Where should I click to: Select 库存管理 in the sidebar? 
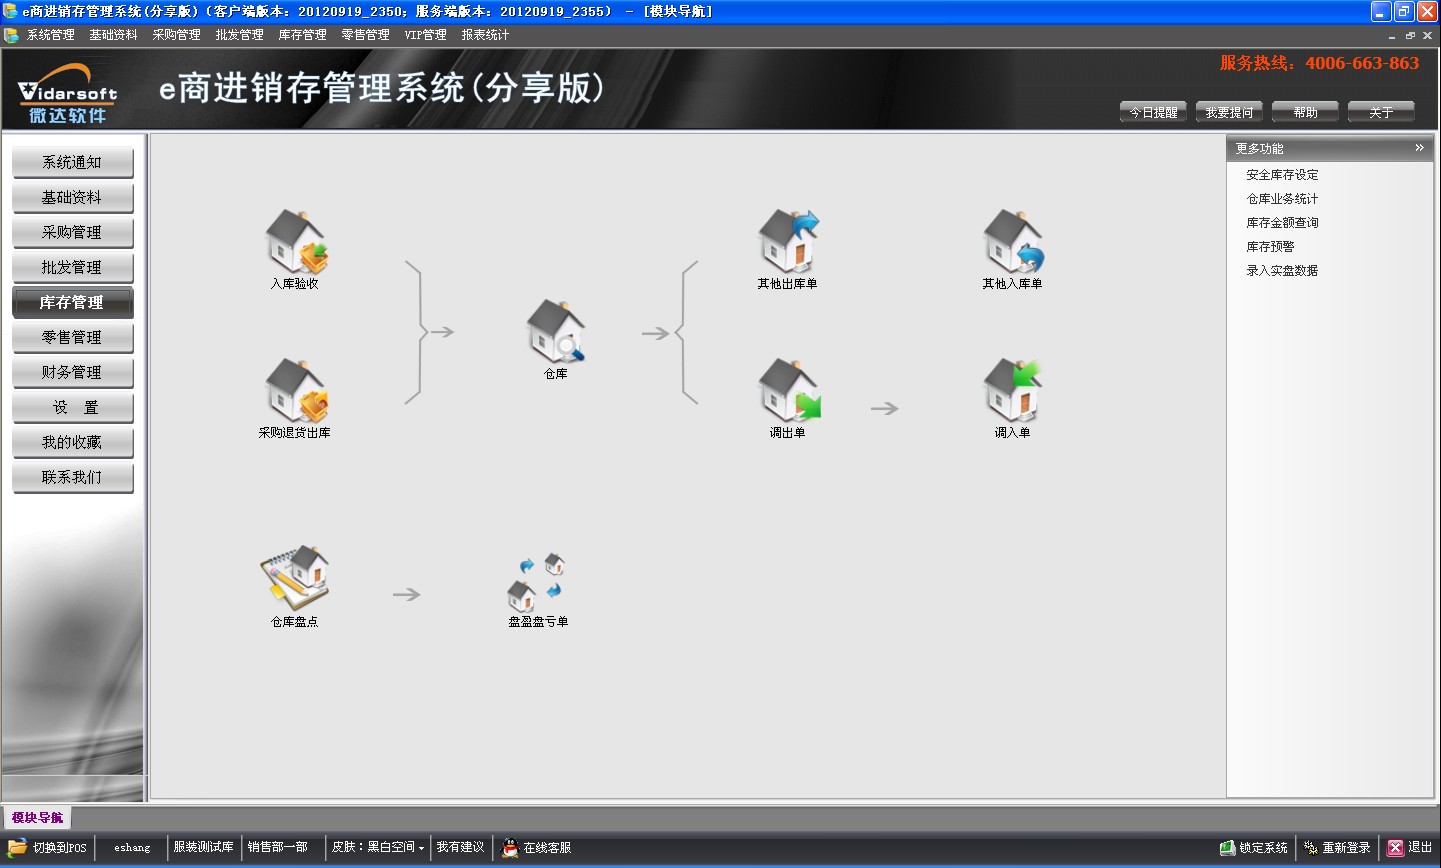pos(72,303)
